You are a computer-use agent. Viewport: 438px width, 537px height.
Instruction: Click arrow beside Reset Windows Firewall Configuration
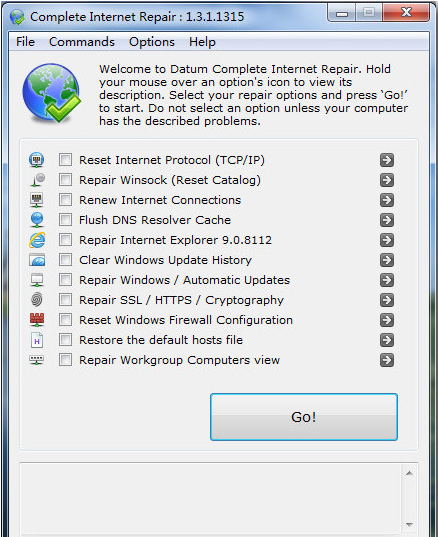pyautogui.click(x=387, y=320)
